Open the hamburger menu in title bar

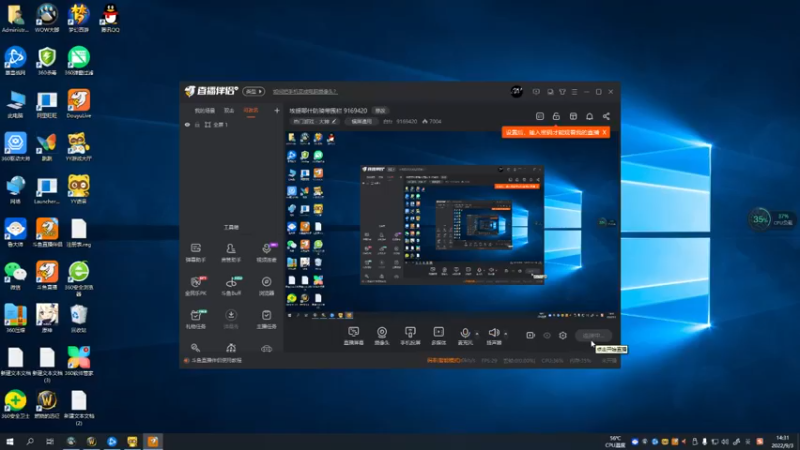tap(574, 92)
